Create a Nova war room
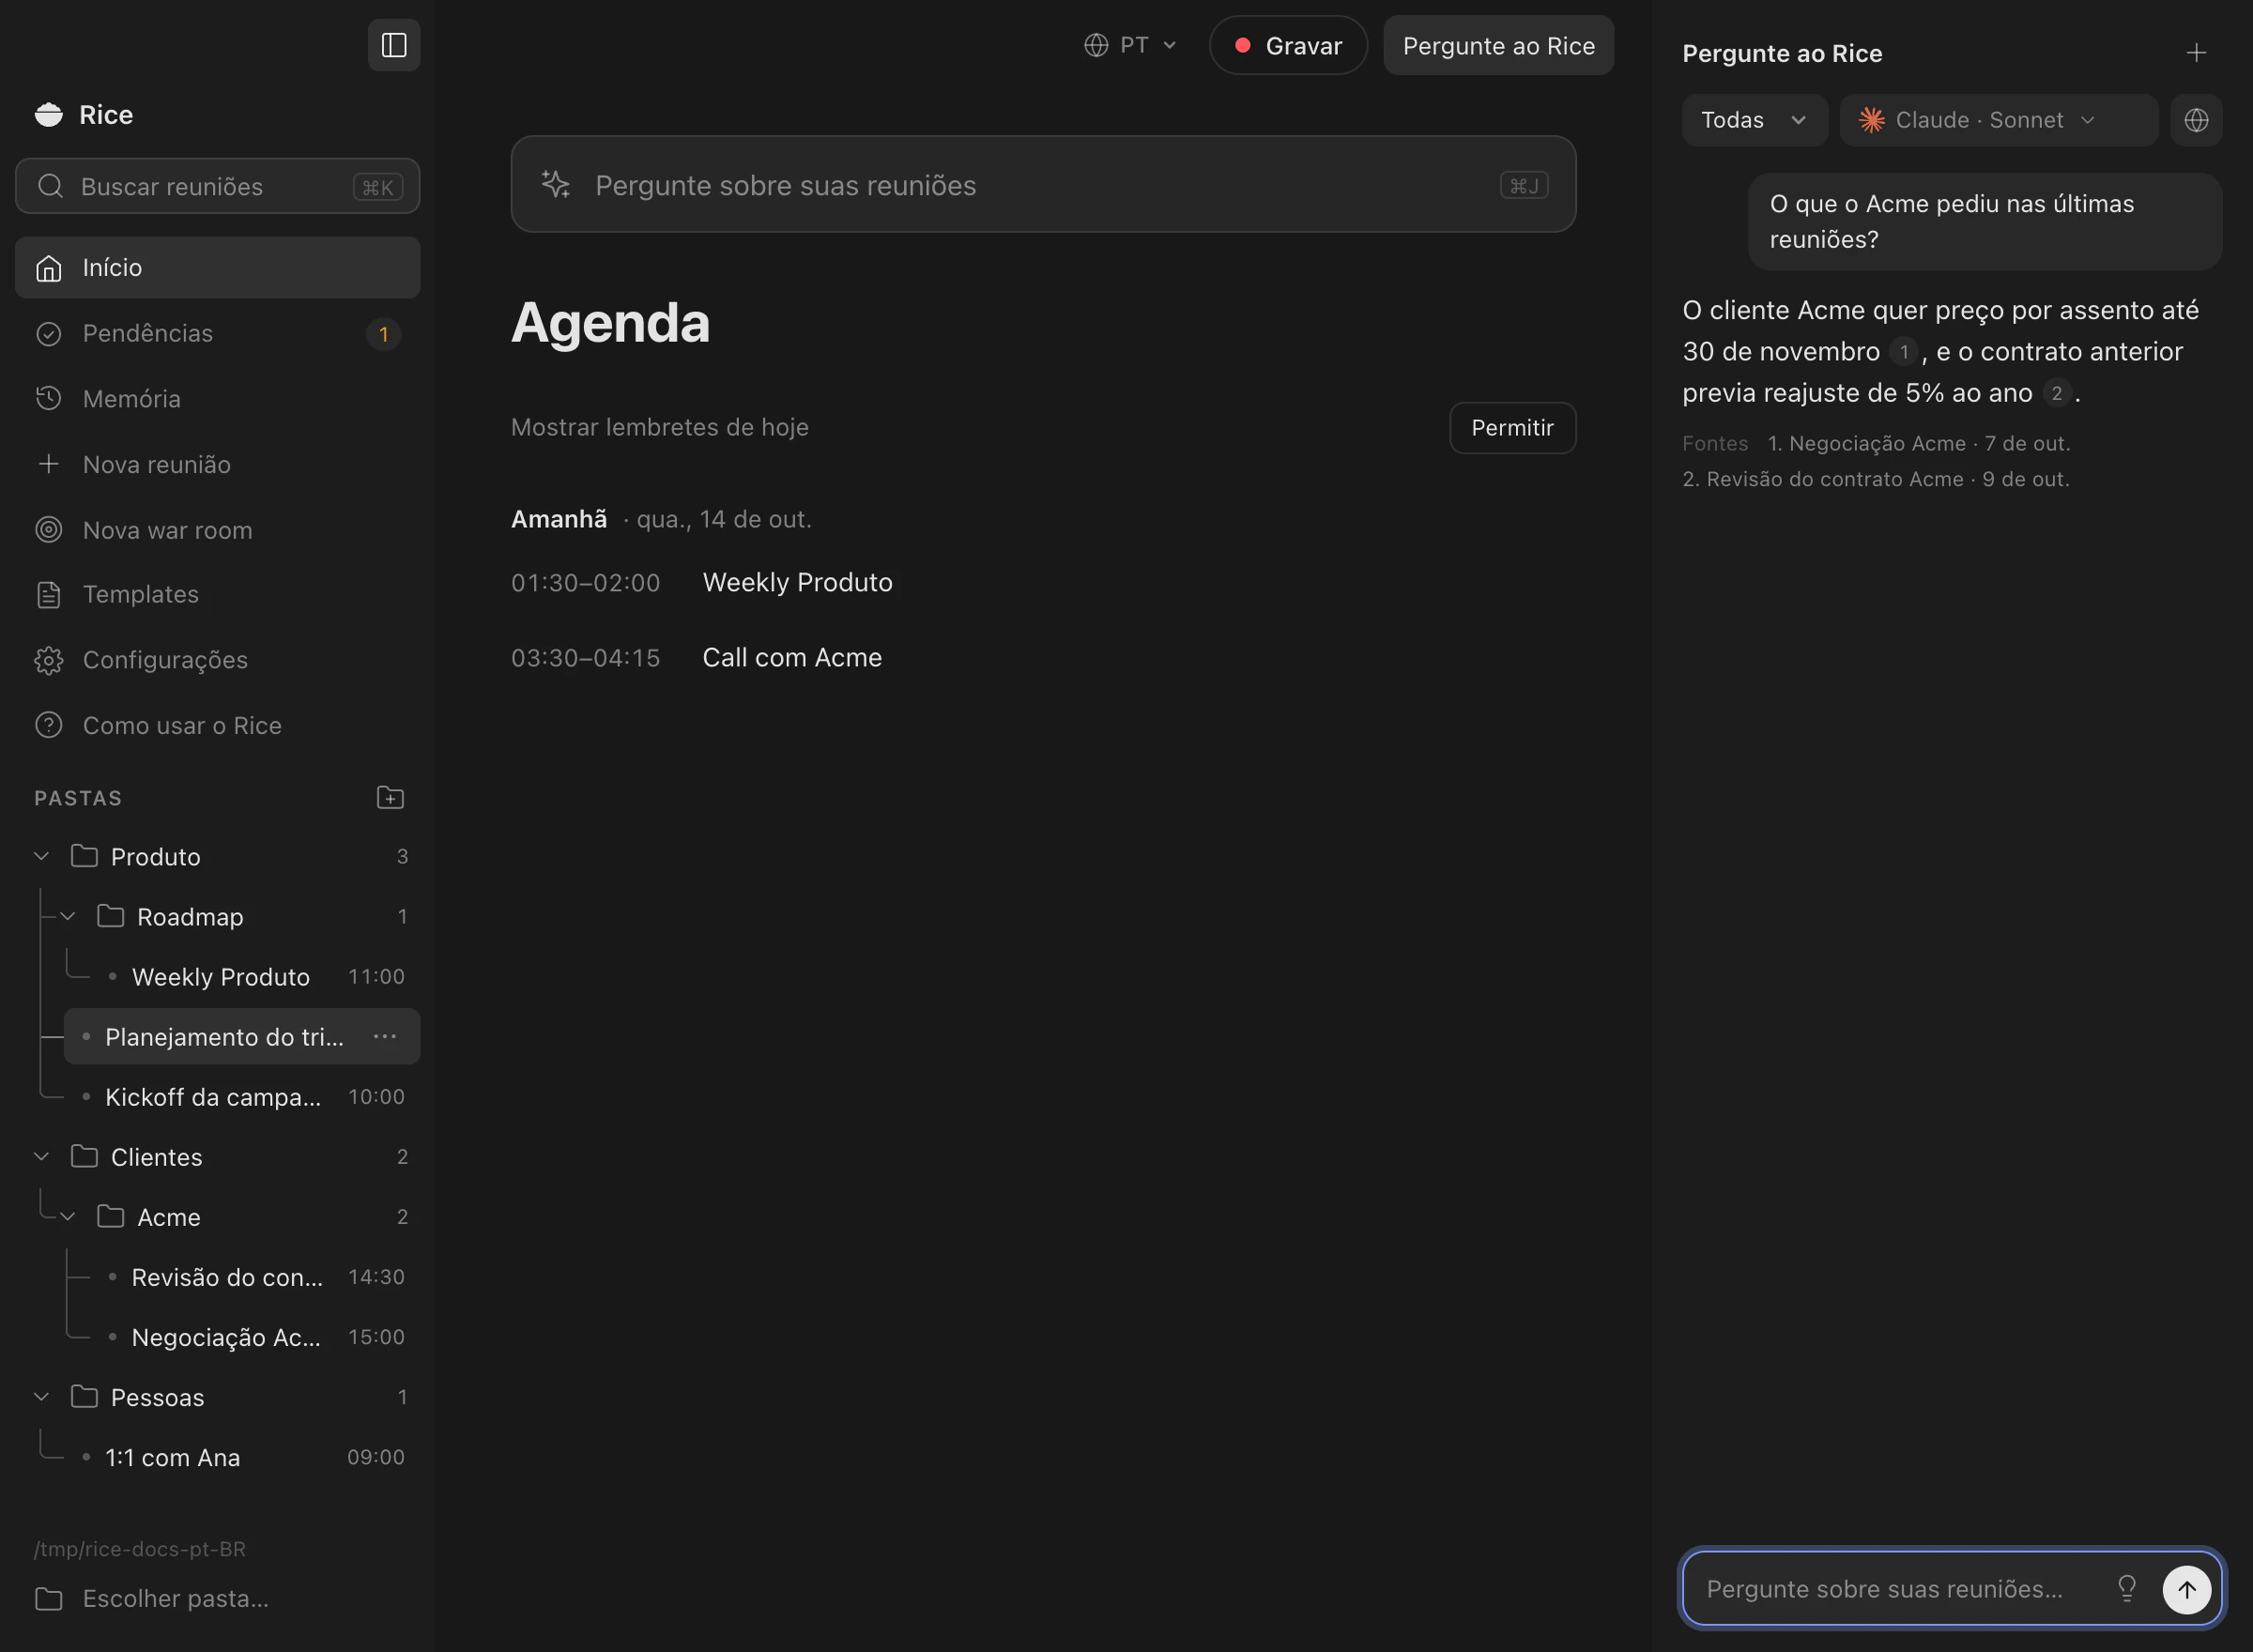This screenshot has height=1652, width=2253. coord(217,530)
